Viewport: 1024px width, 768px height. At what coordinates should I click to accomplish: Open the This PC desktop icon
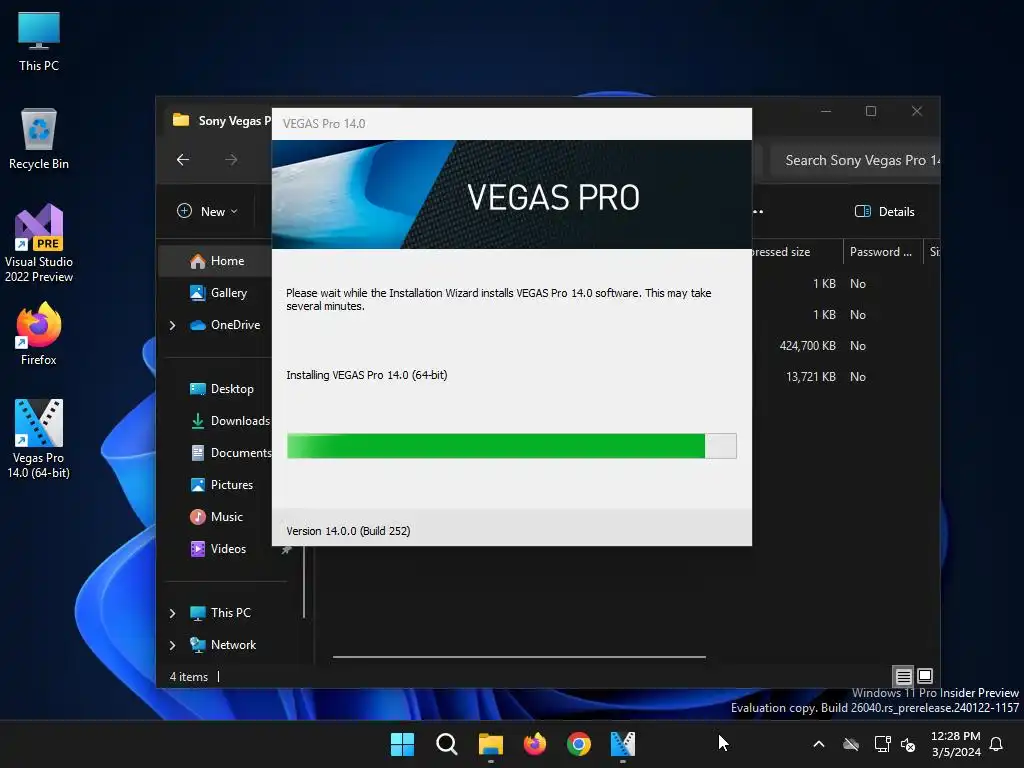click(x=39, y=42)
